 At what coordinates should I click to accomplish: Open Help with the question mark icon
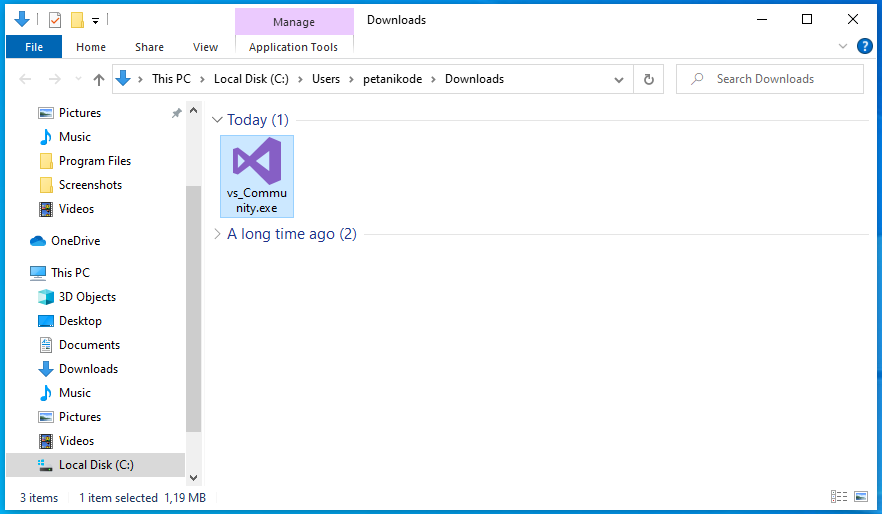(x=864, y=46)
